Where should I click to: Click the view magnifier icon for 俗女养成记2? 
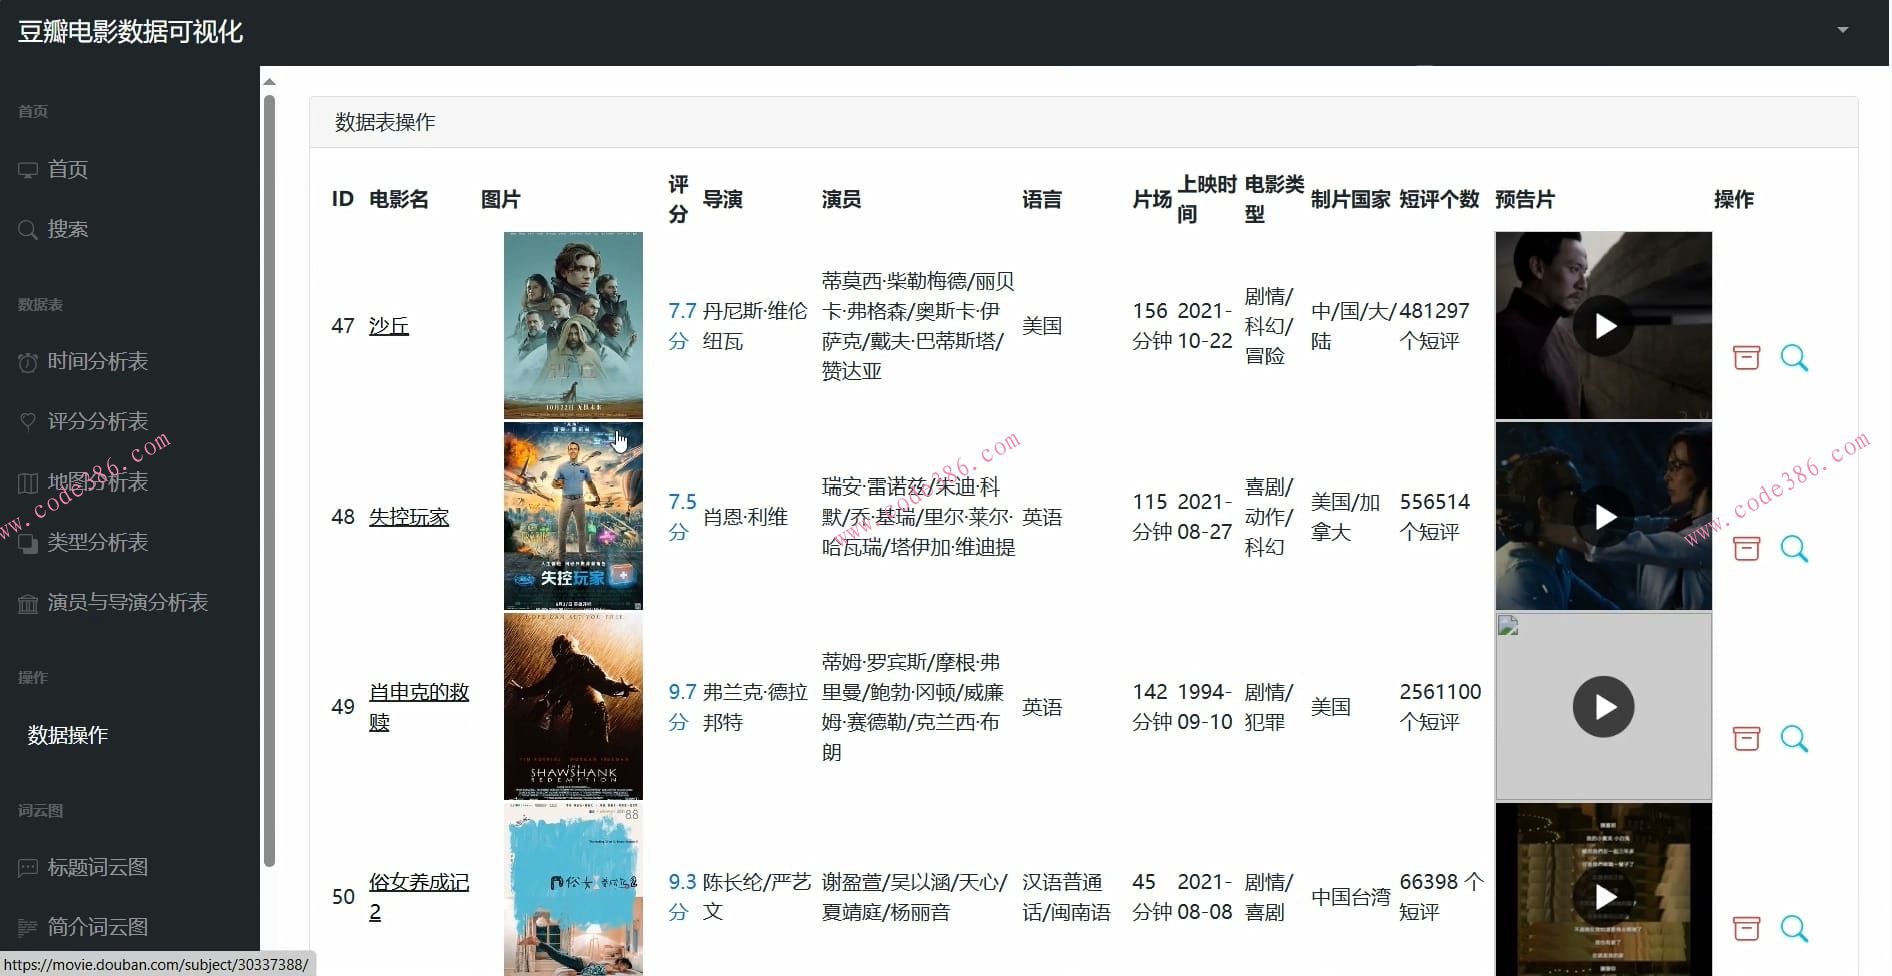pyautogui.click(x=1795, y=929)
